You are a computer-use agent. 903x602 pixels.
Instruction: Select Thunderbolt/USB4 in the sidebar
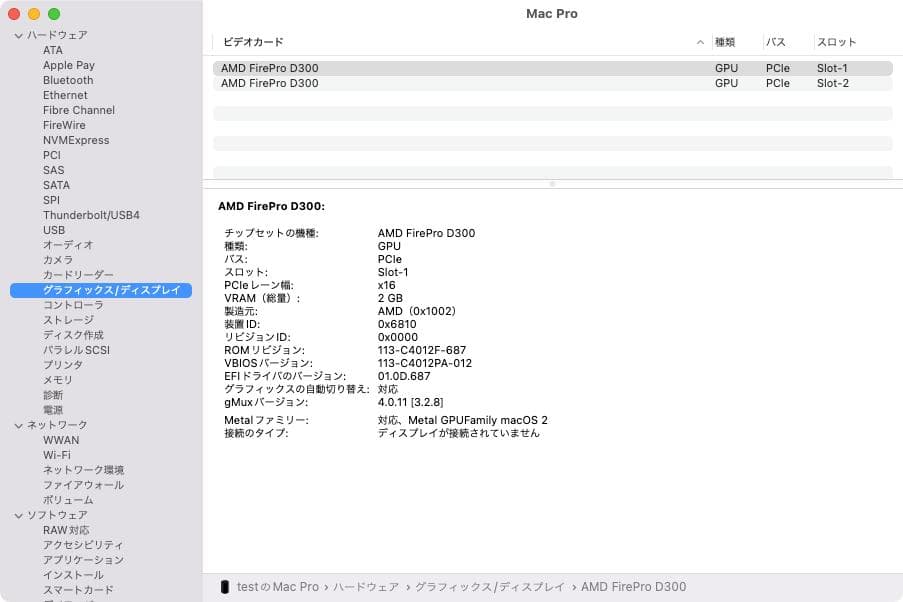91,214
